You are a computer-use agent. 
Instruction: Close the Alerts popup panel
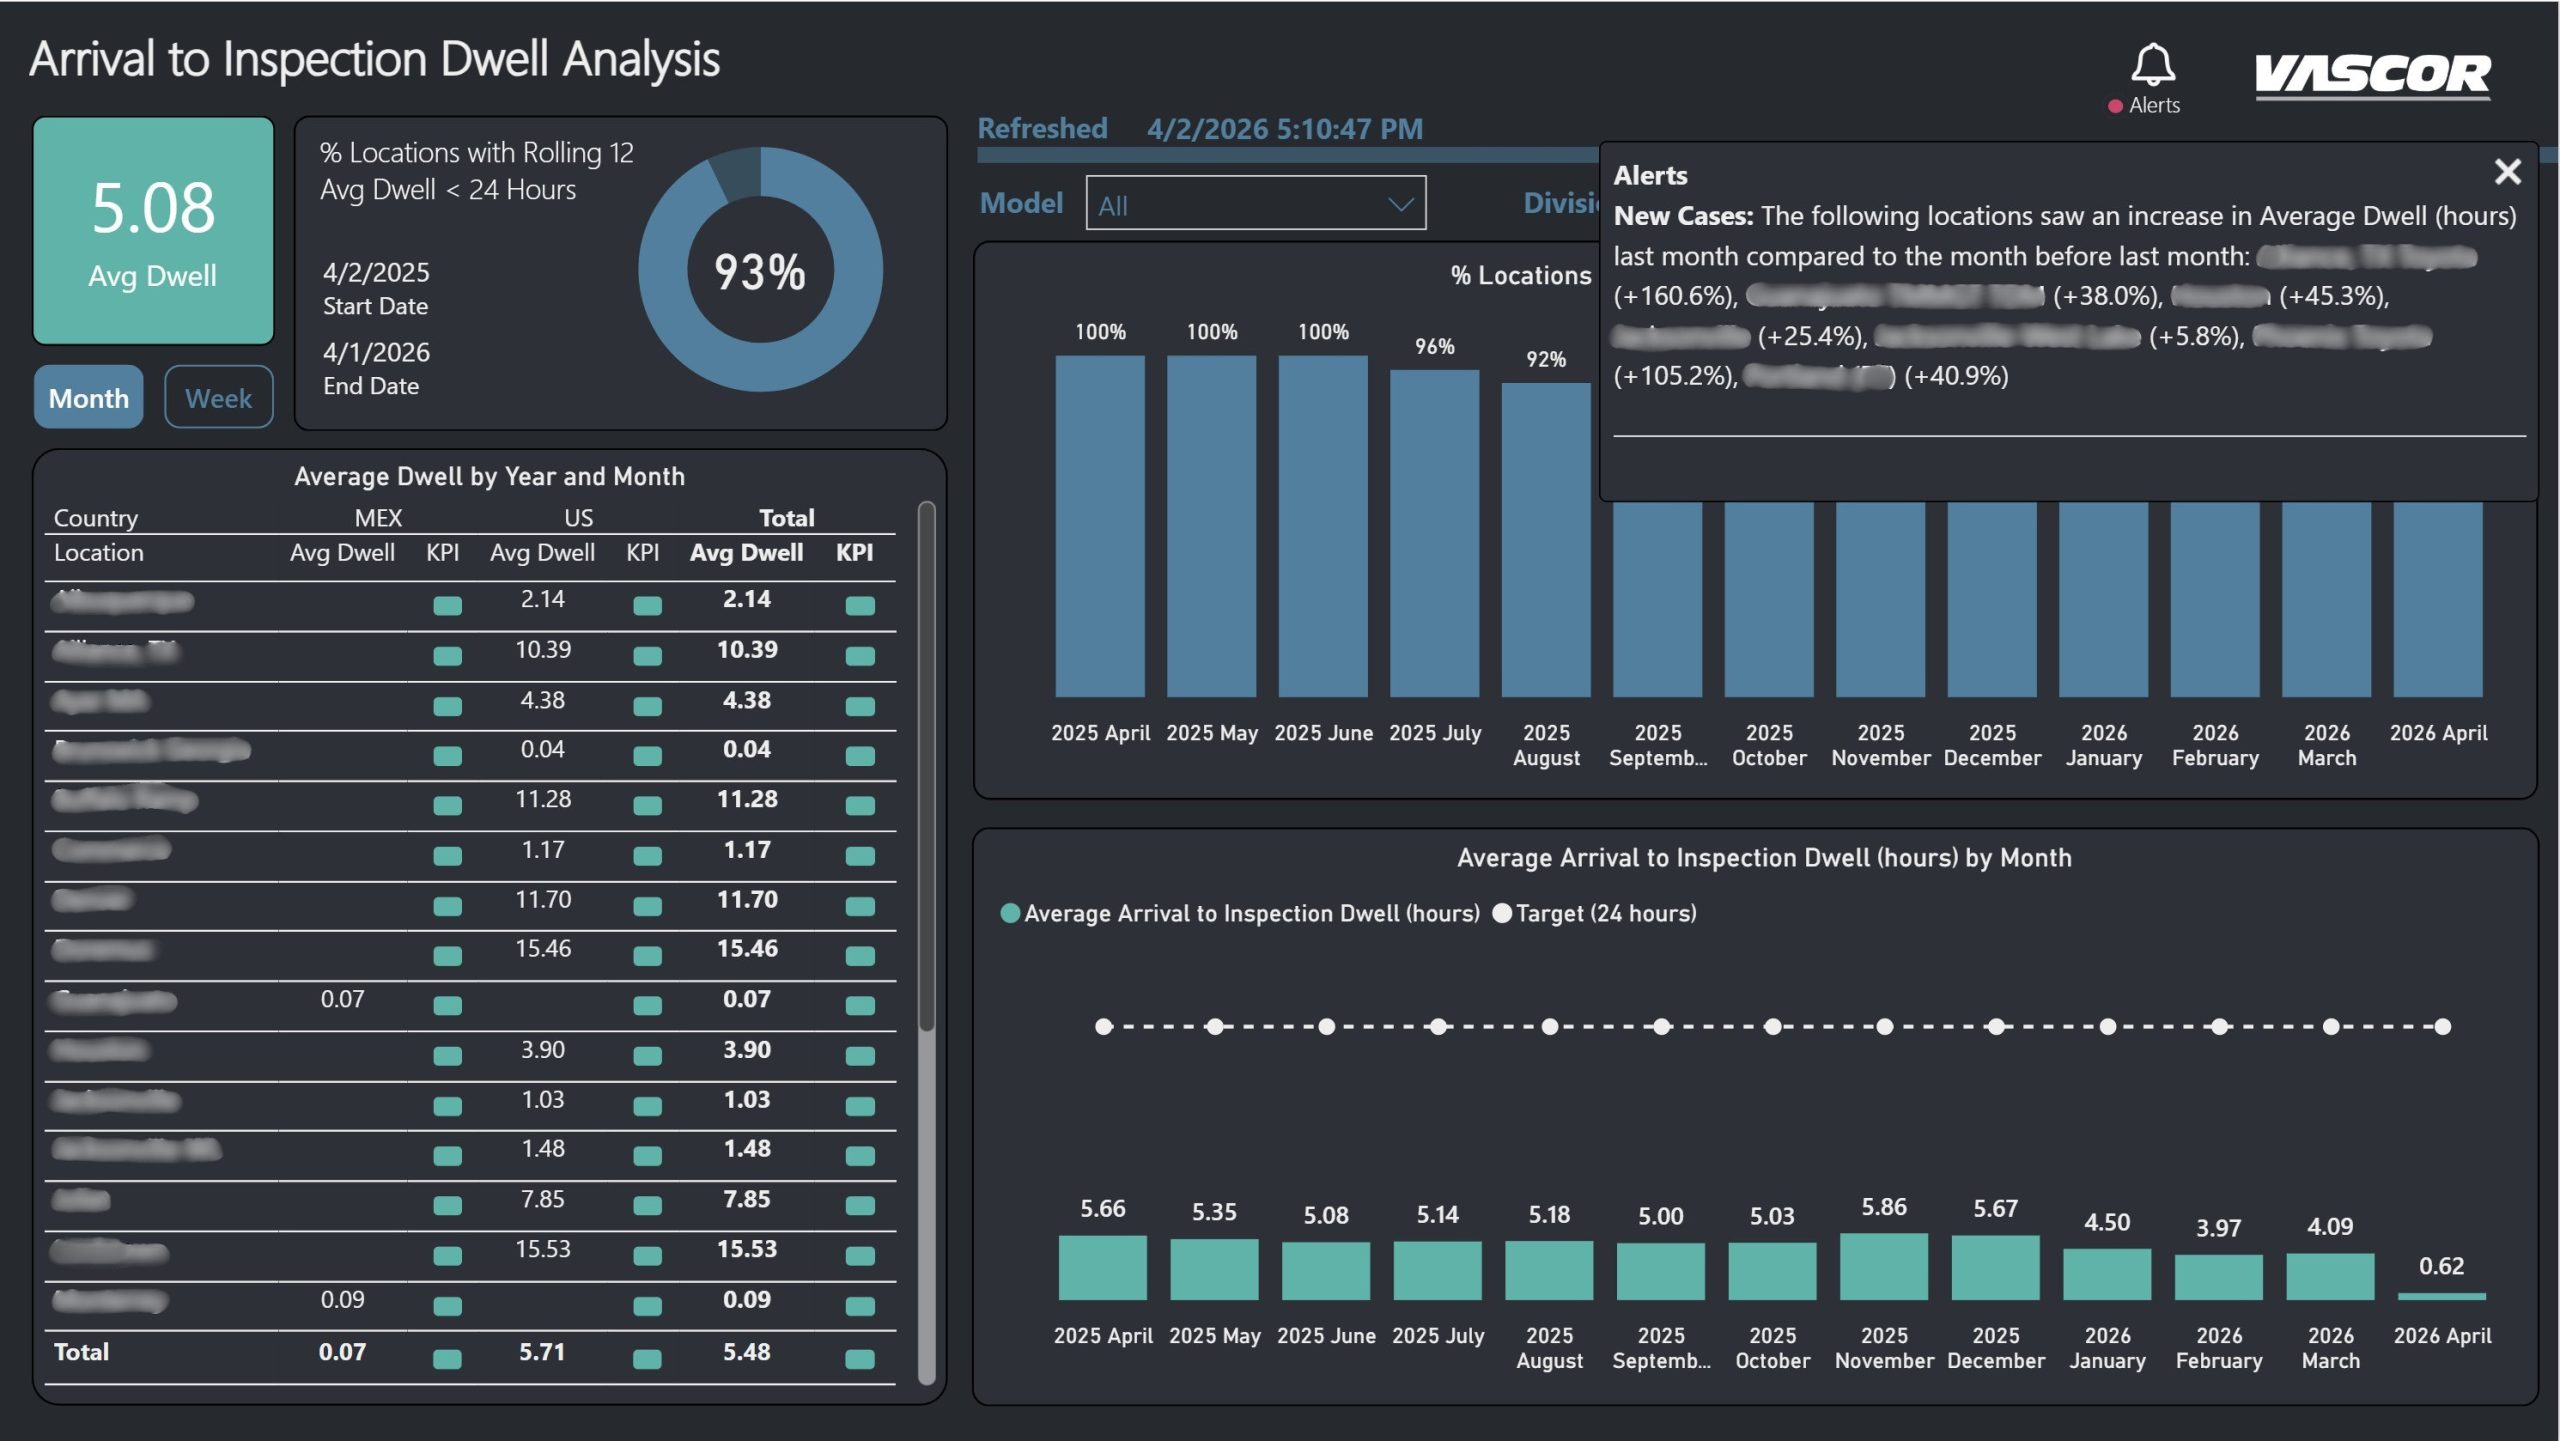pos(2507,172)
